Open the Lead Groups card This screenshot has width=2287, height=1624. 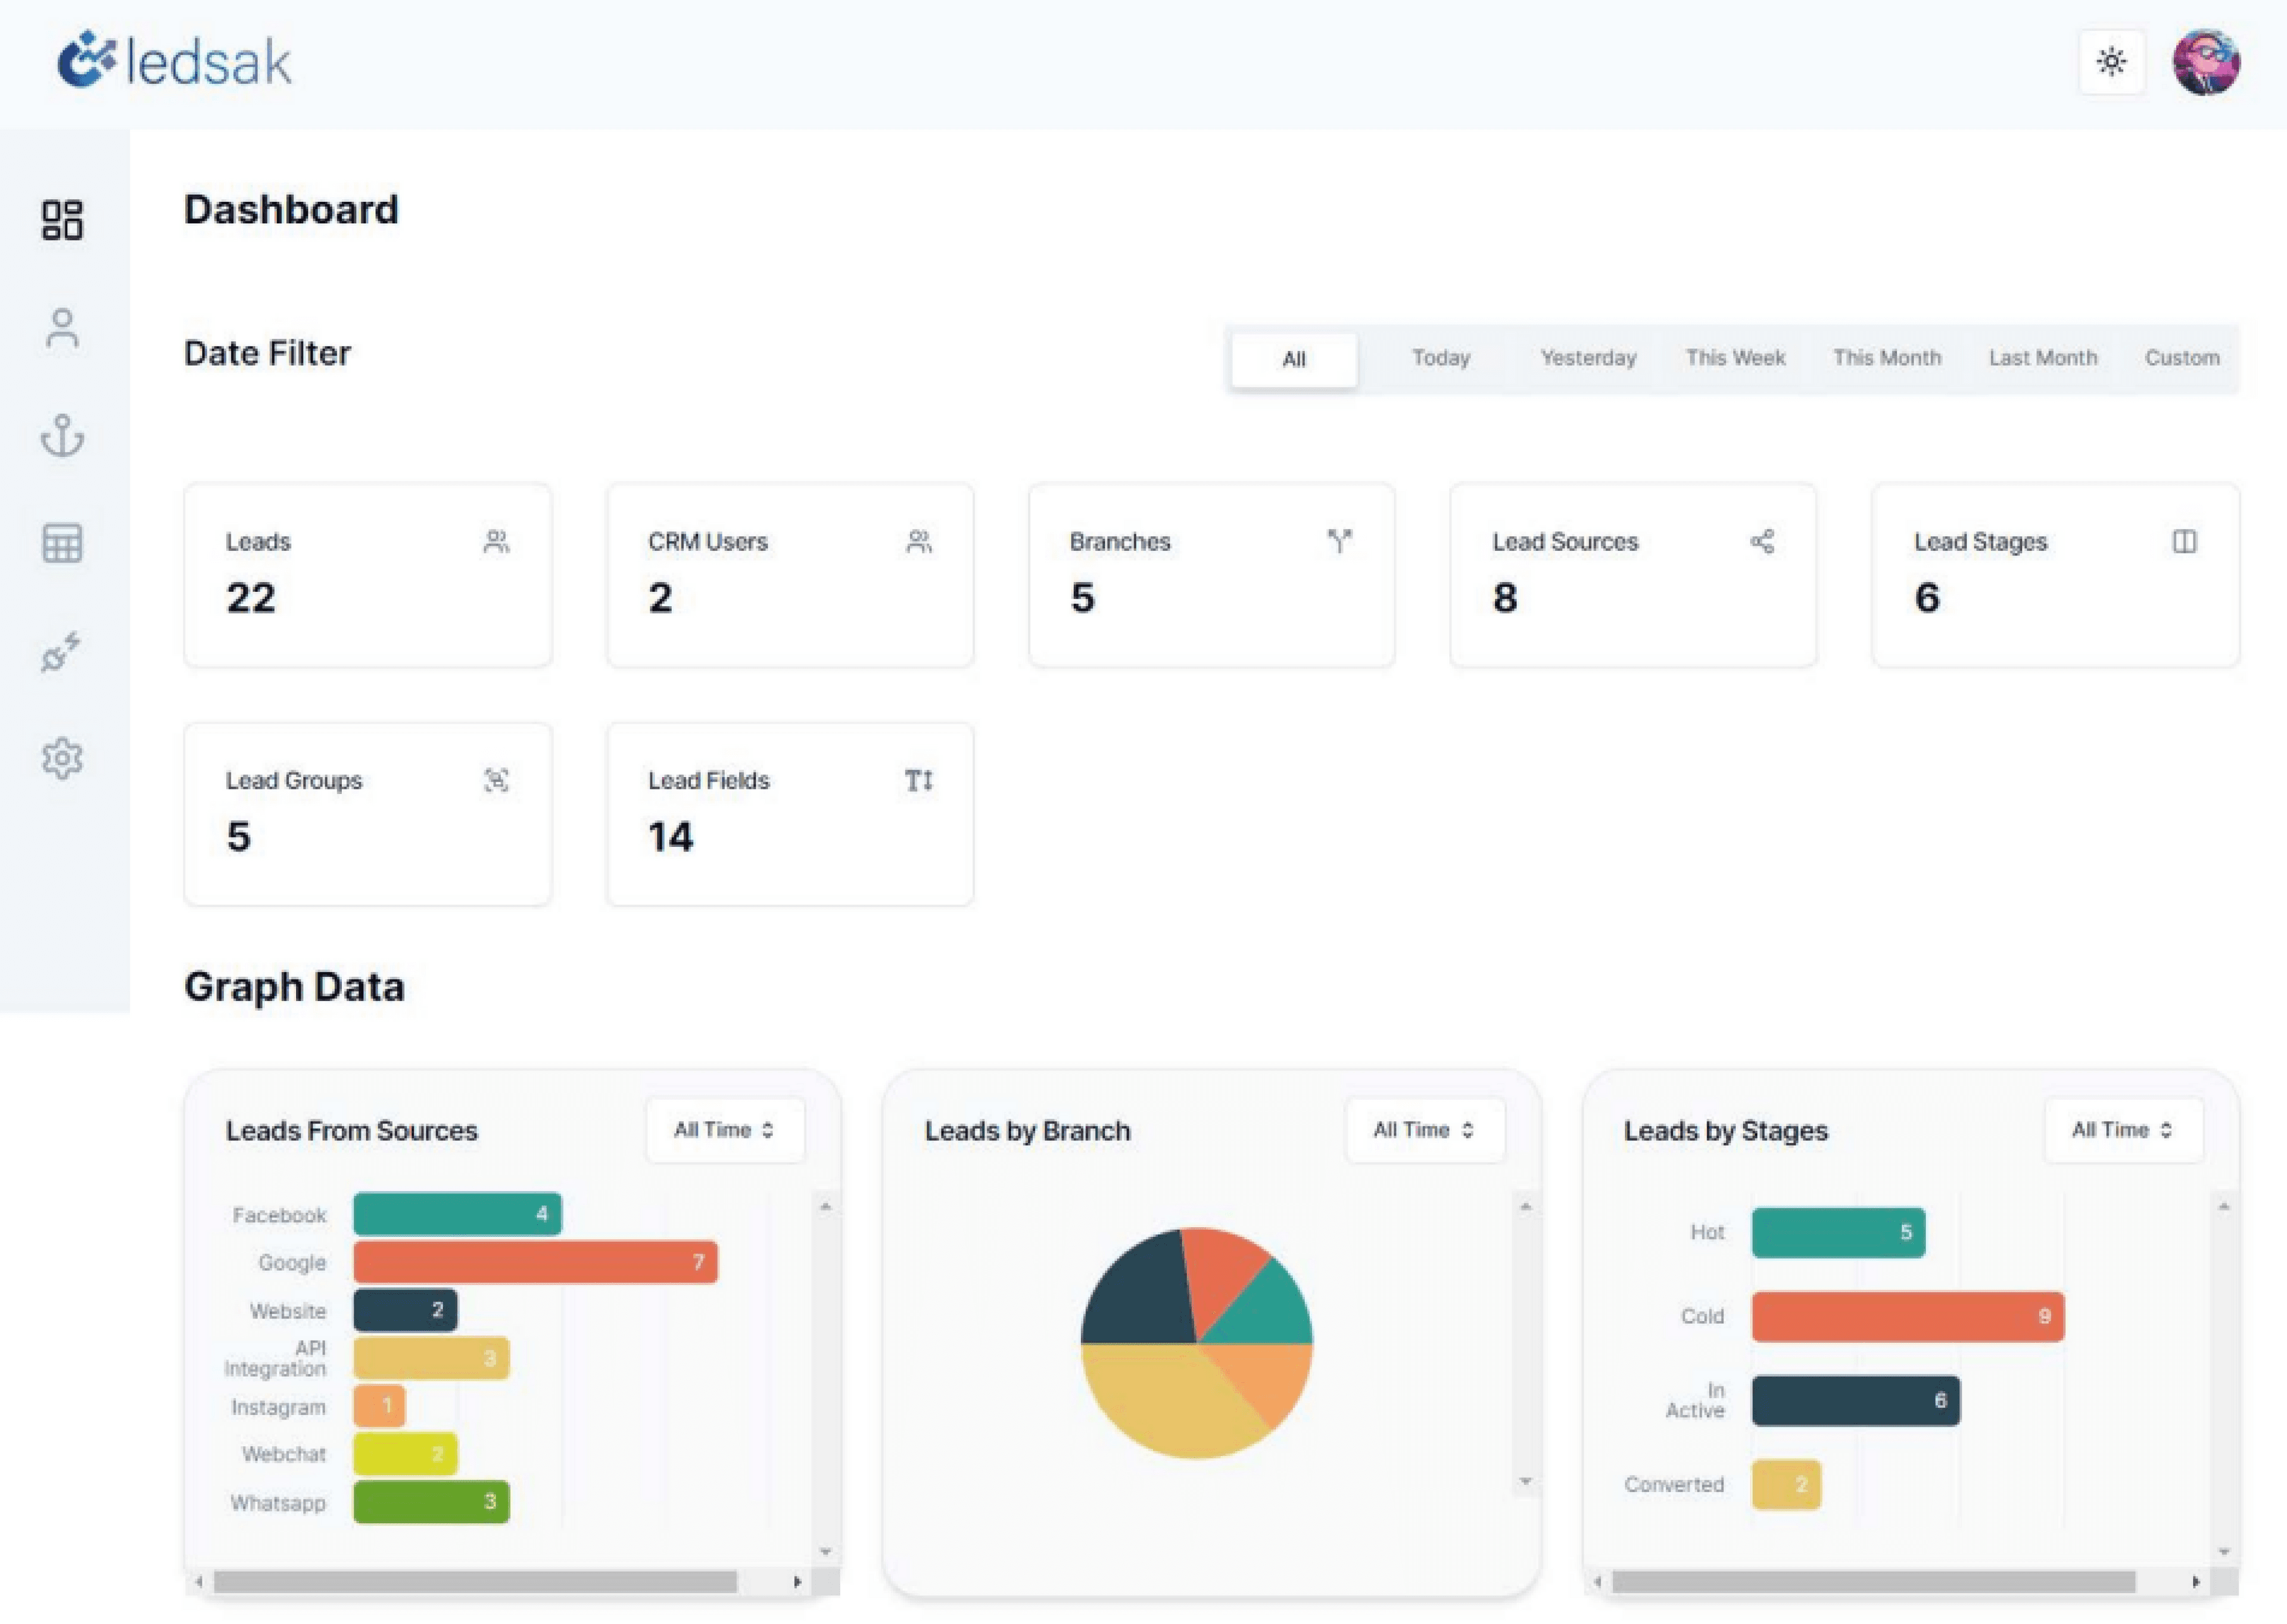click(x=368, y=814)
